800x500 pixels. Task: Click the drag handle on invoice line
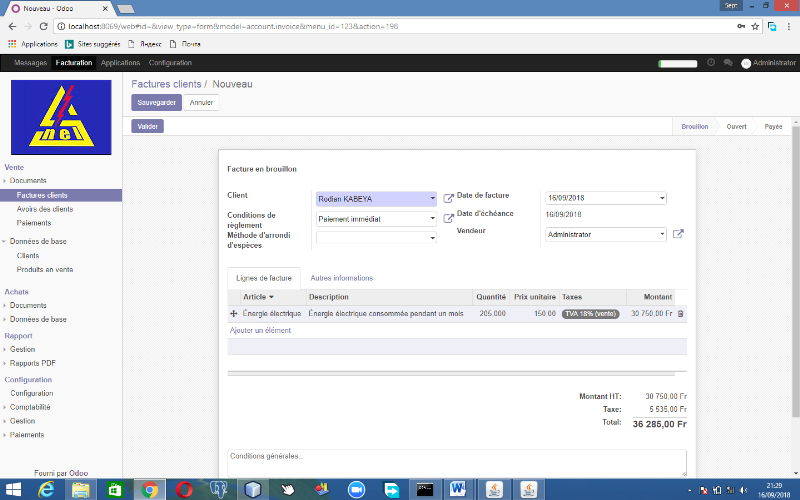[x=234, y=314]
